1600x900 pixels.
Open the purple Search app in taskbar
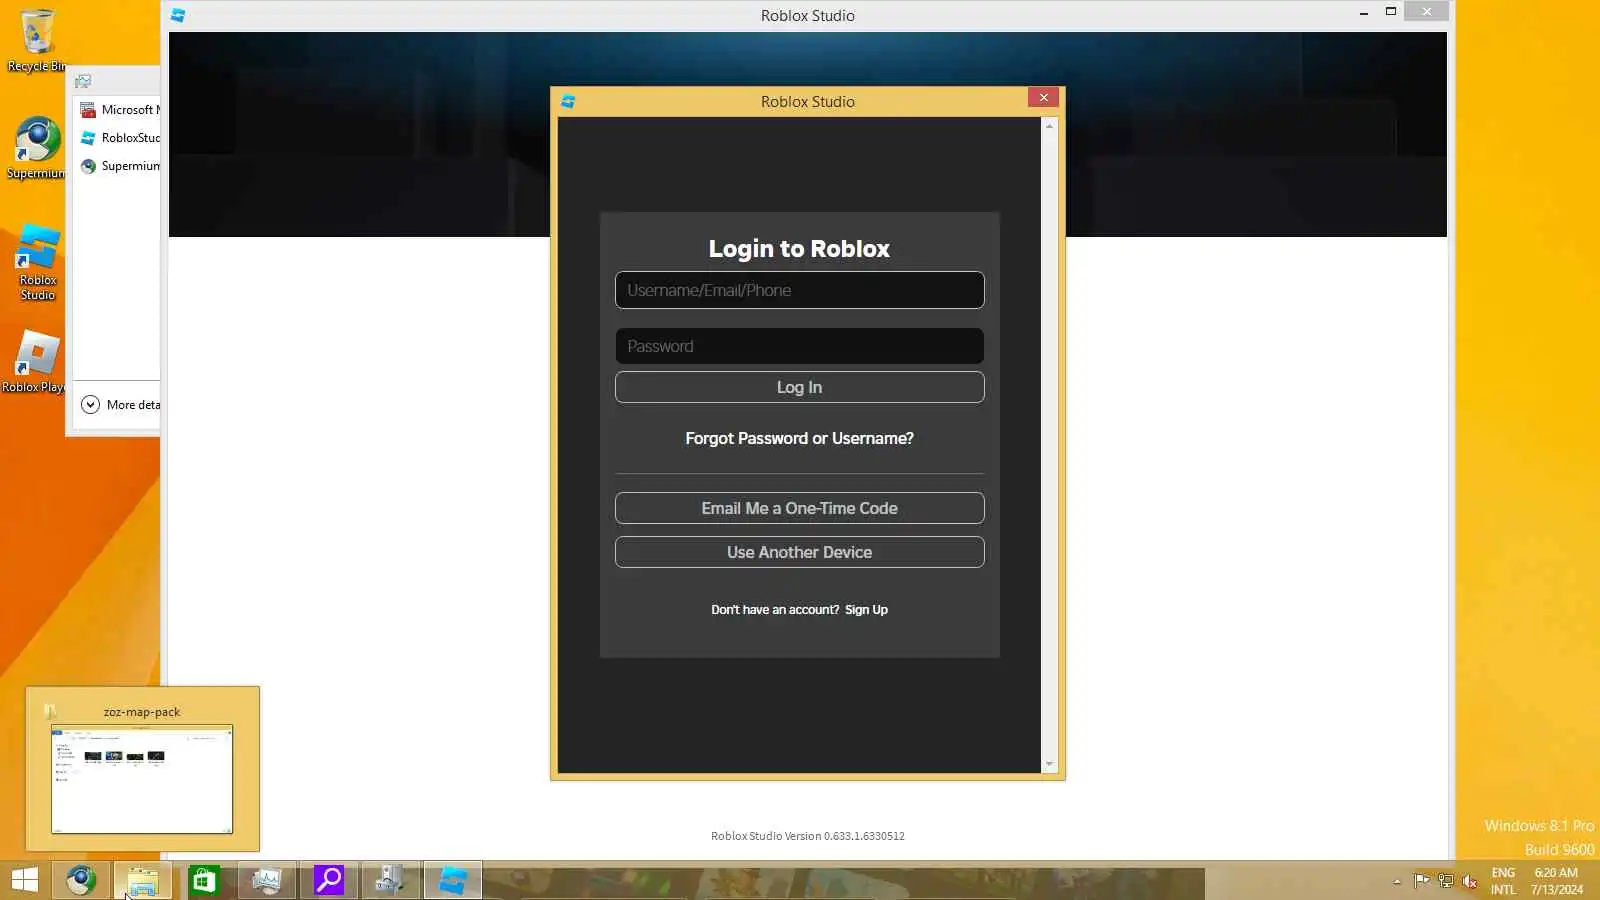[328, 880]
